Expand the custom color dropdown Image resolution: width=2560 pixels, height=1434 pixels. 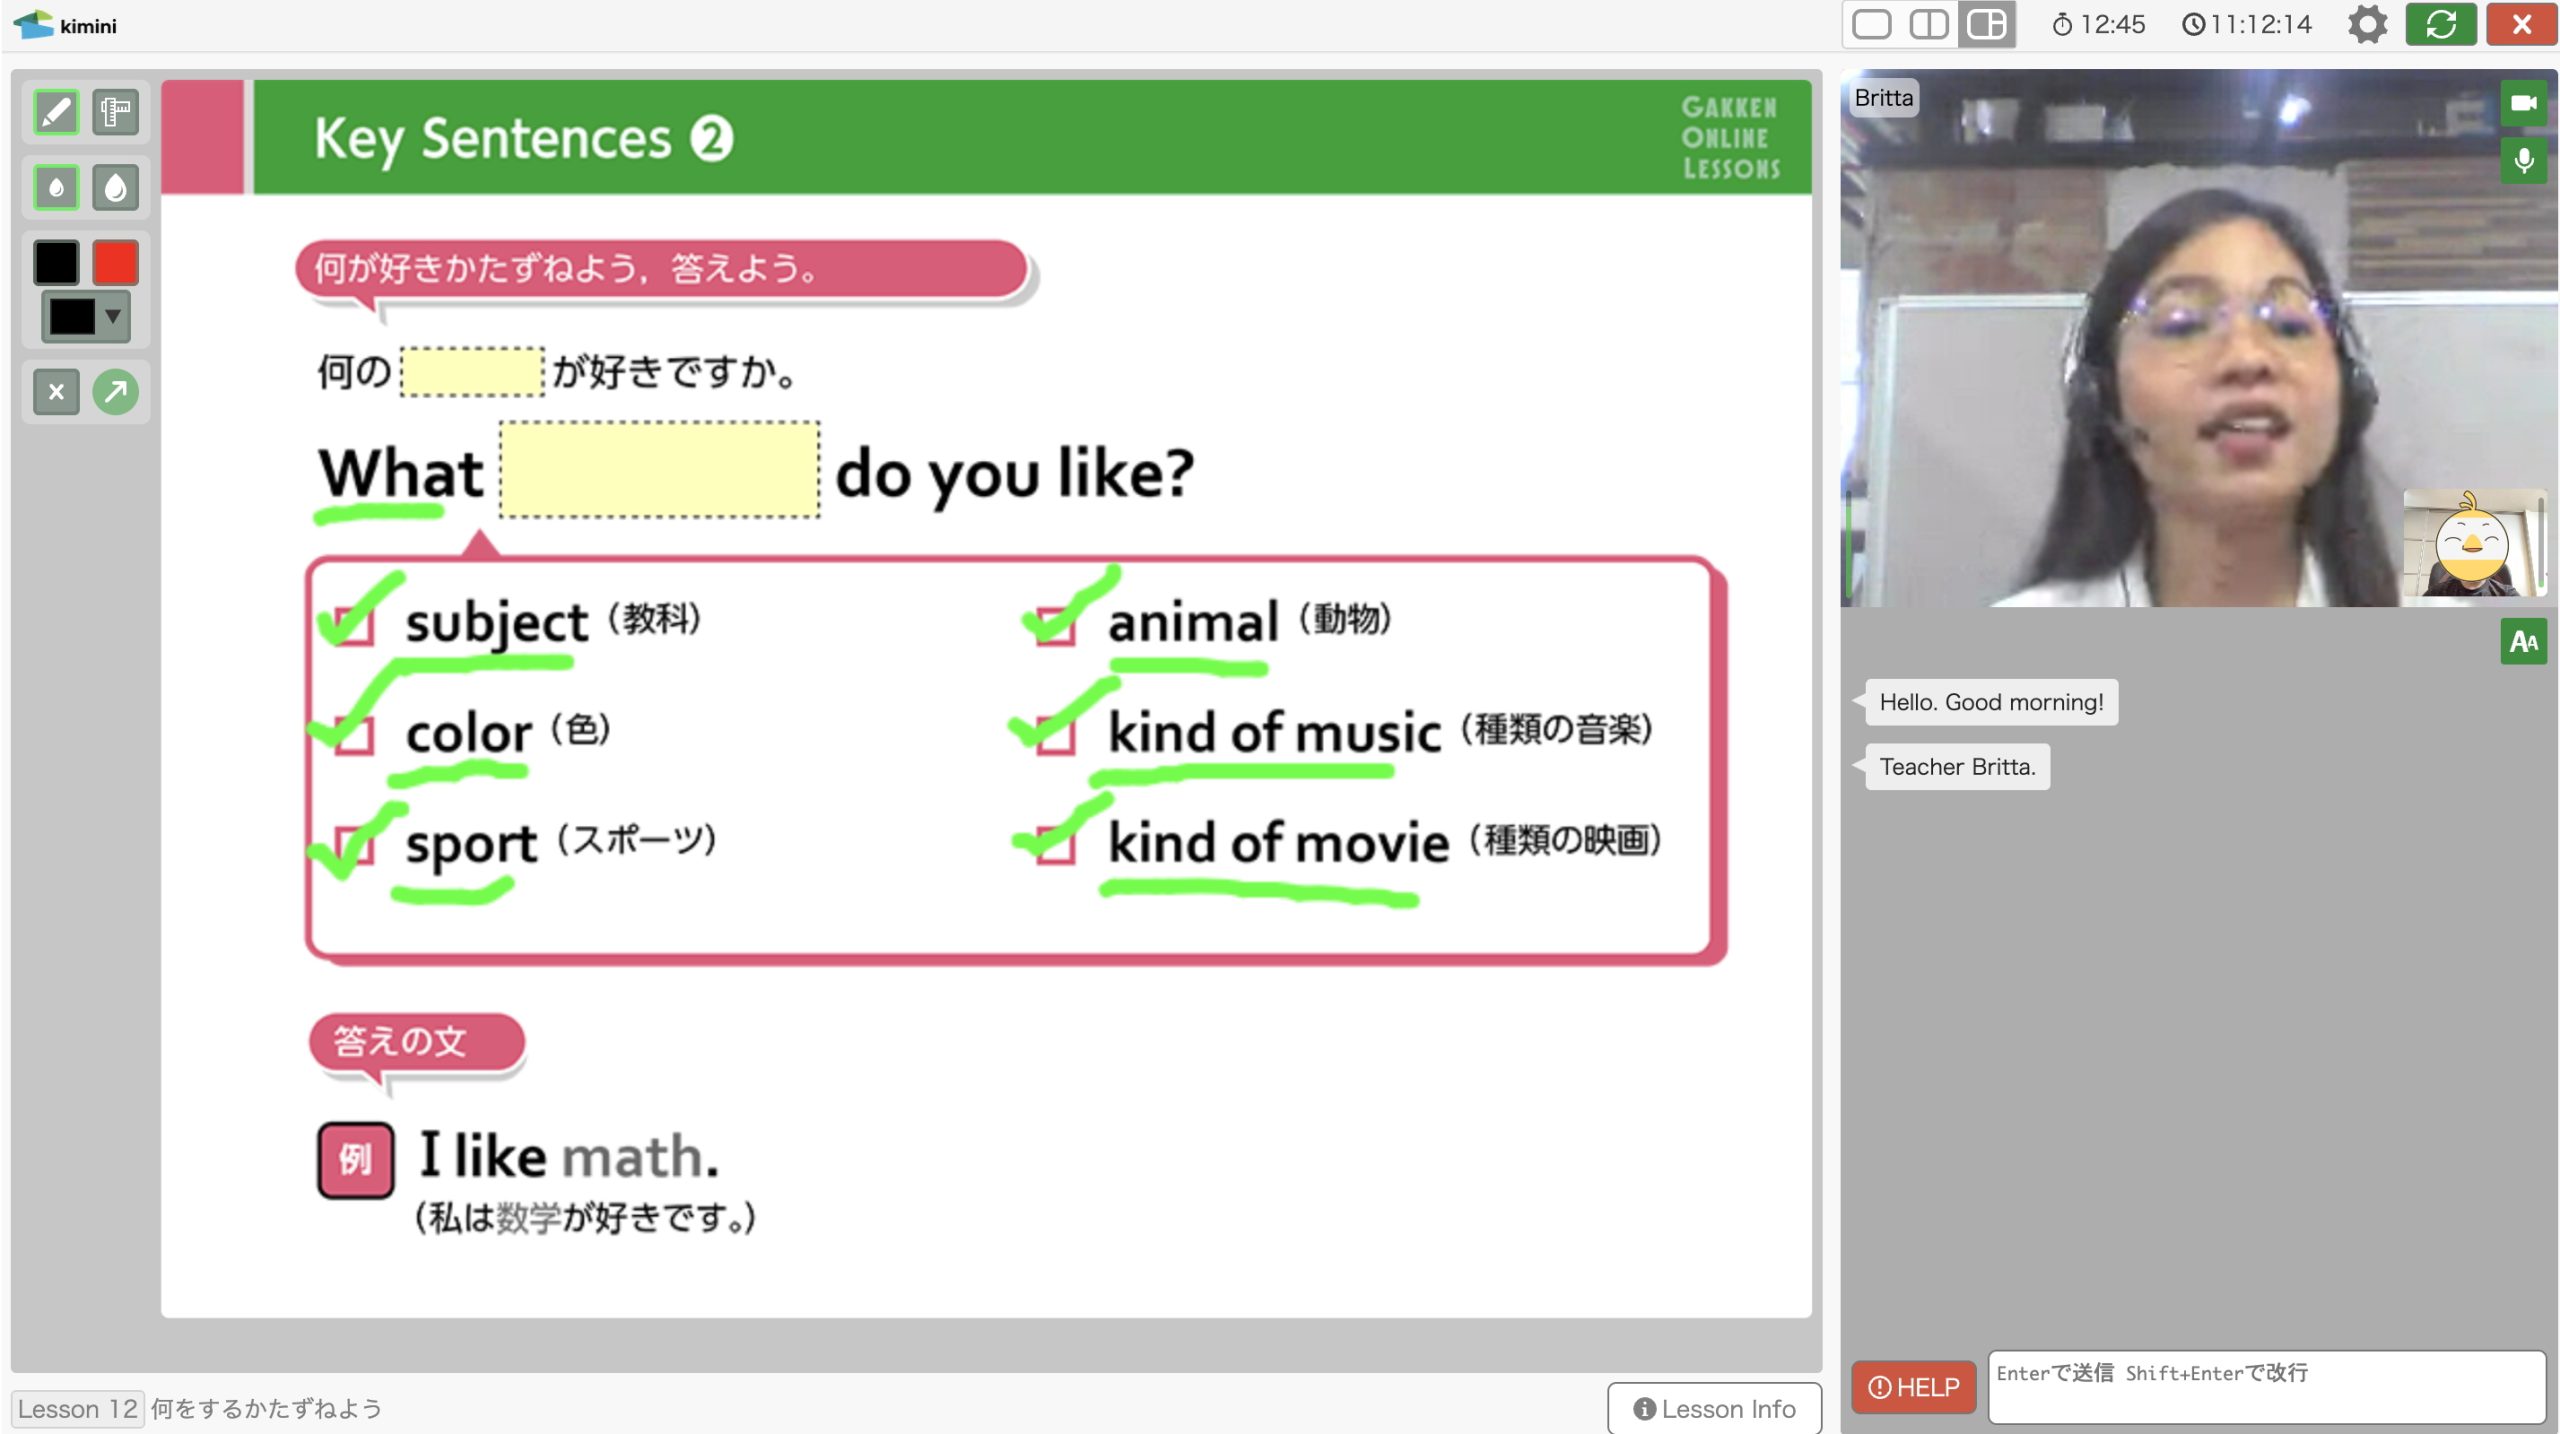[113, 317]
